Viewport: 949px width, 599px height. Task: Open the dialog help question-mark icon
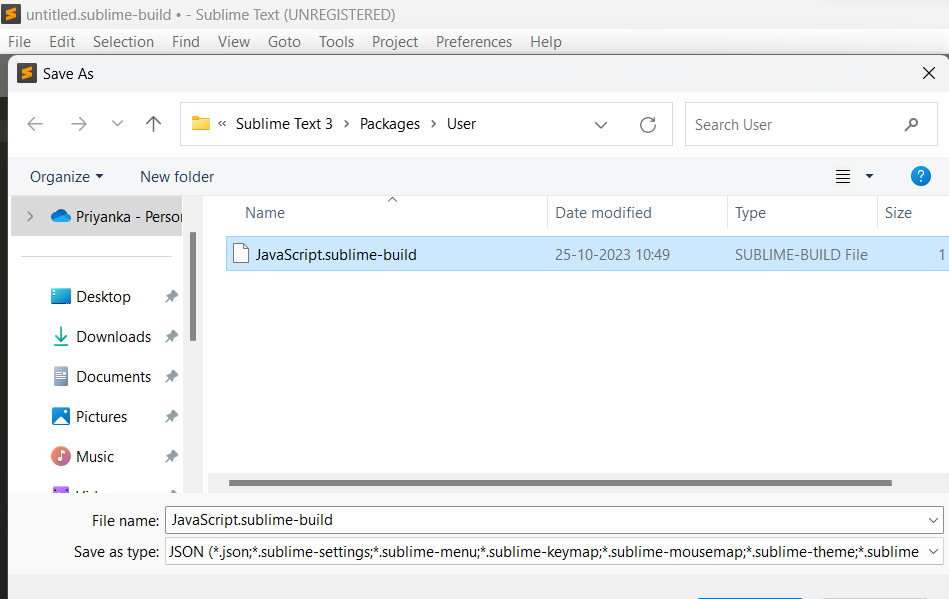[921, 176]
